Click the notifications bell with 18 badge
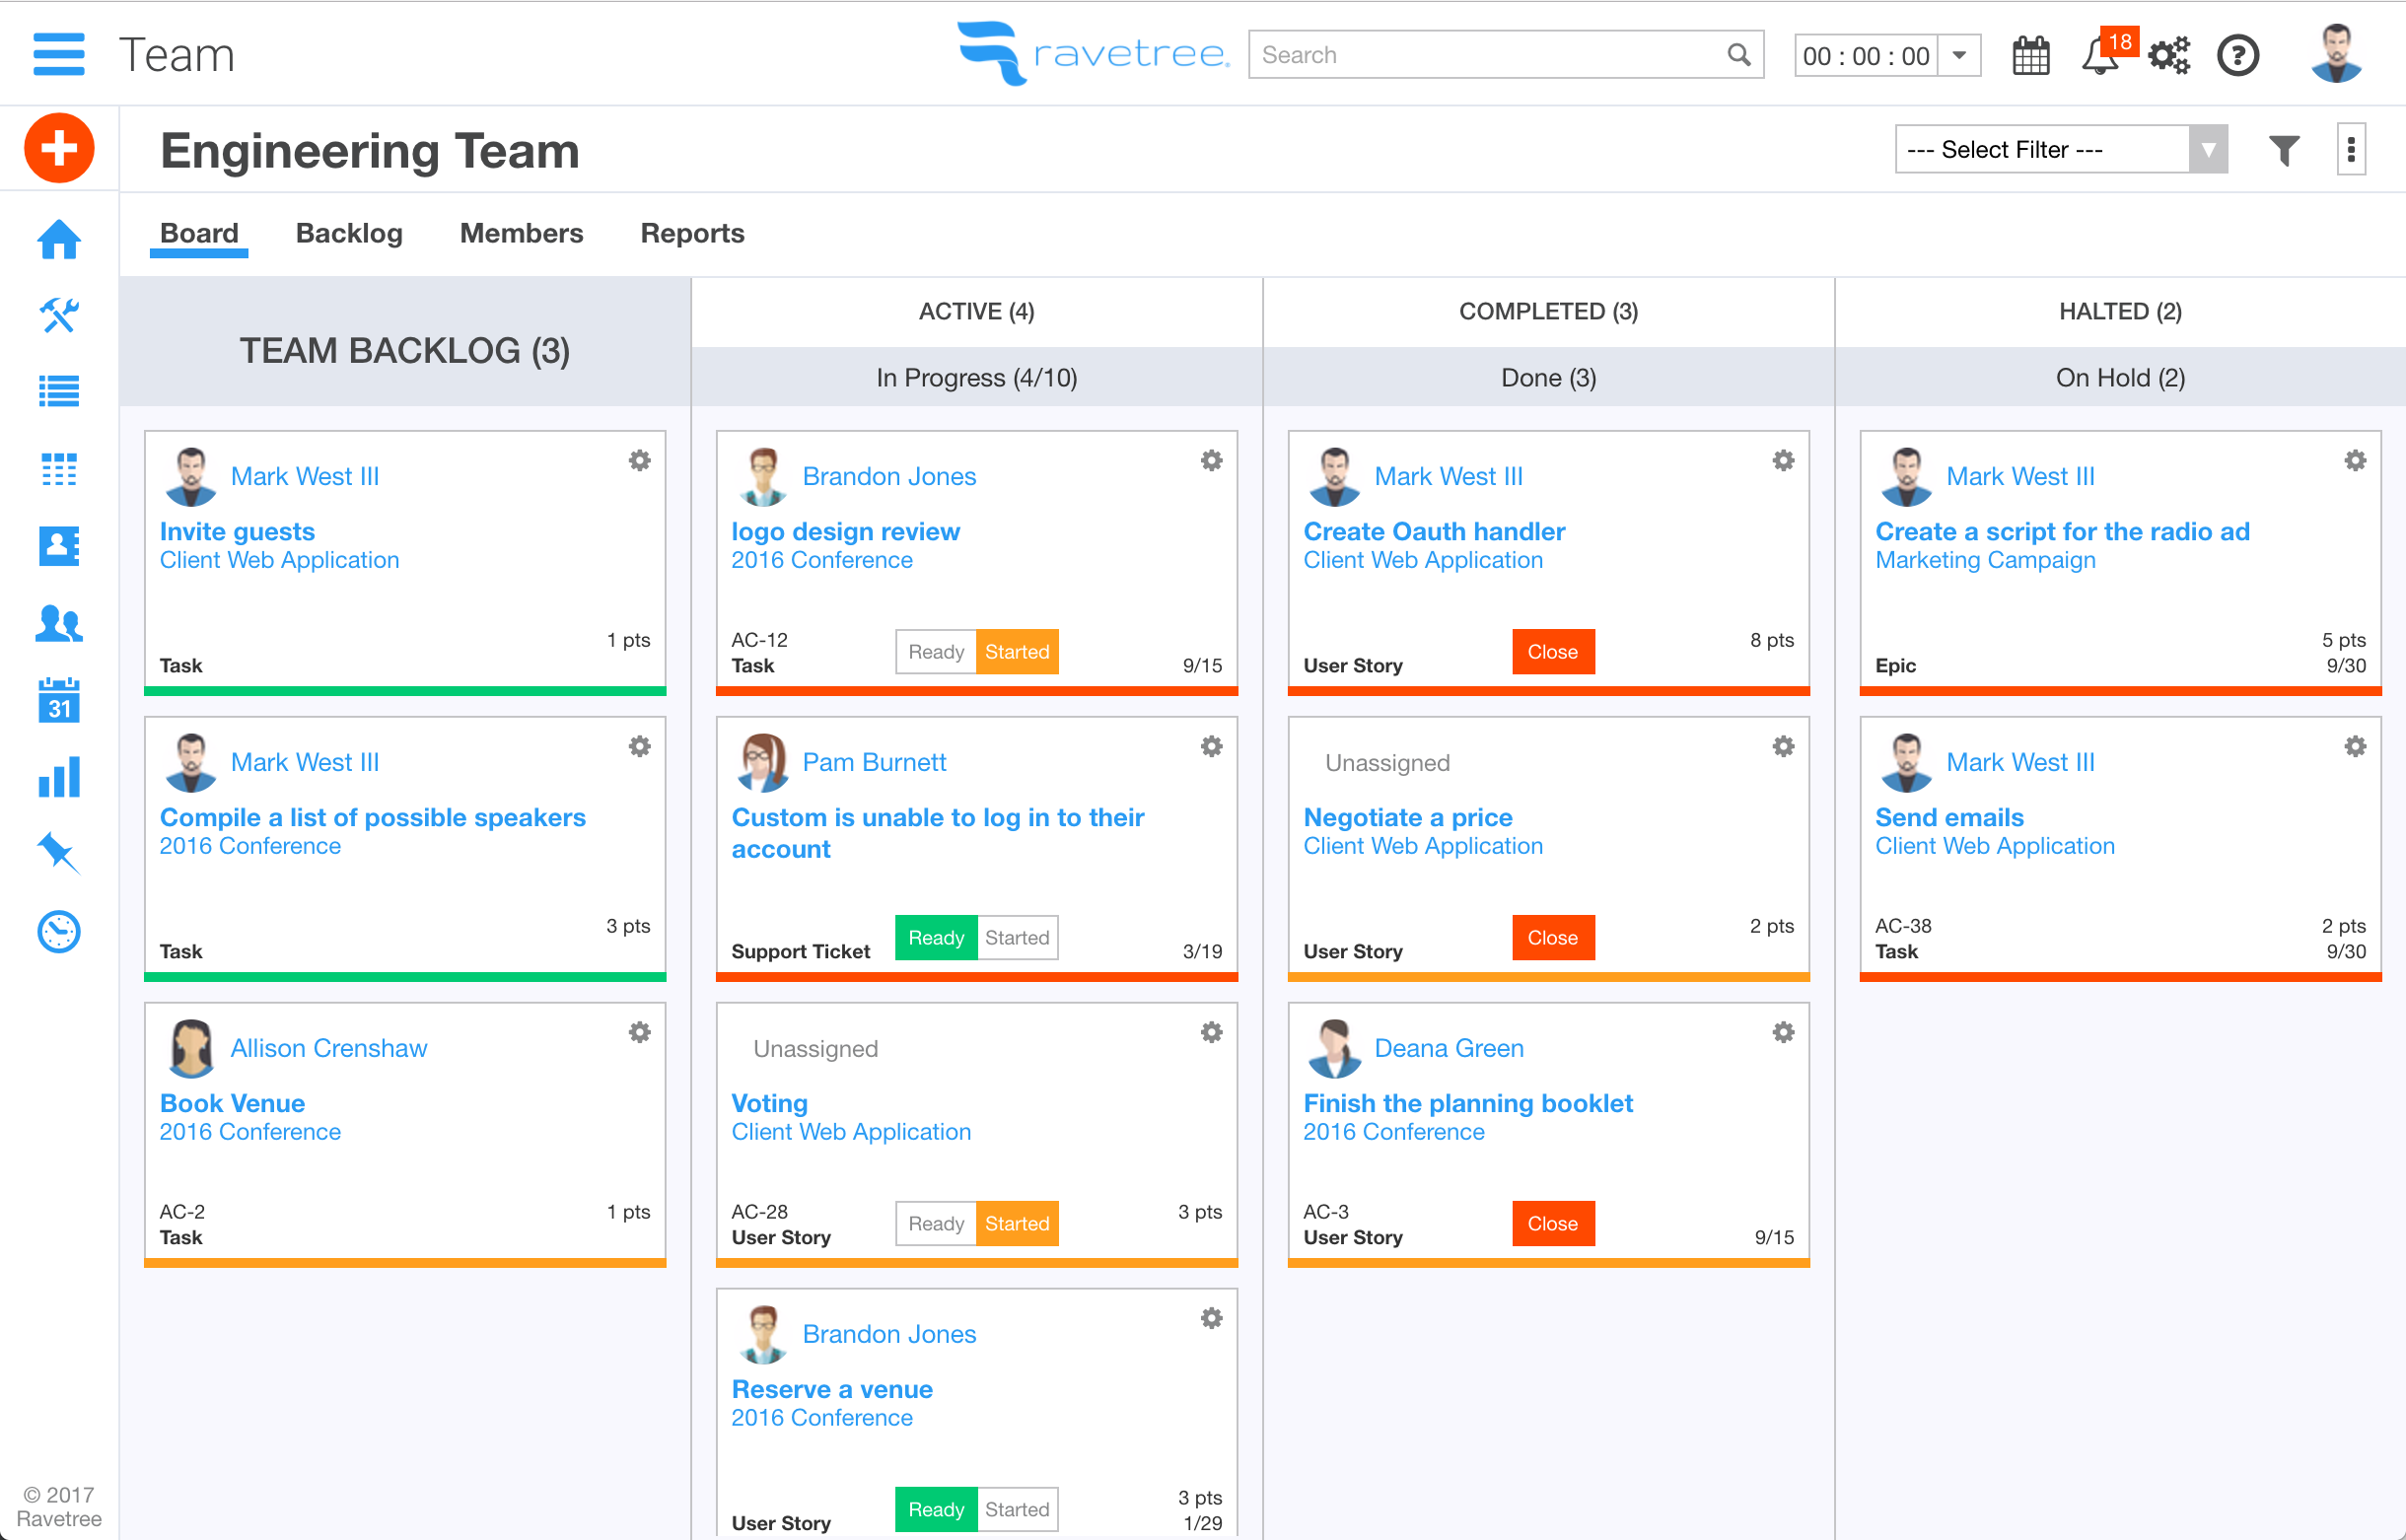The width and height of the screenshot is (2406, 1540). click(2099, 56)
